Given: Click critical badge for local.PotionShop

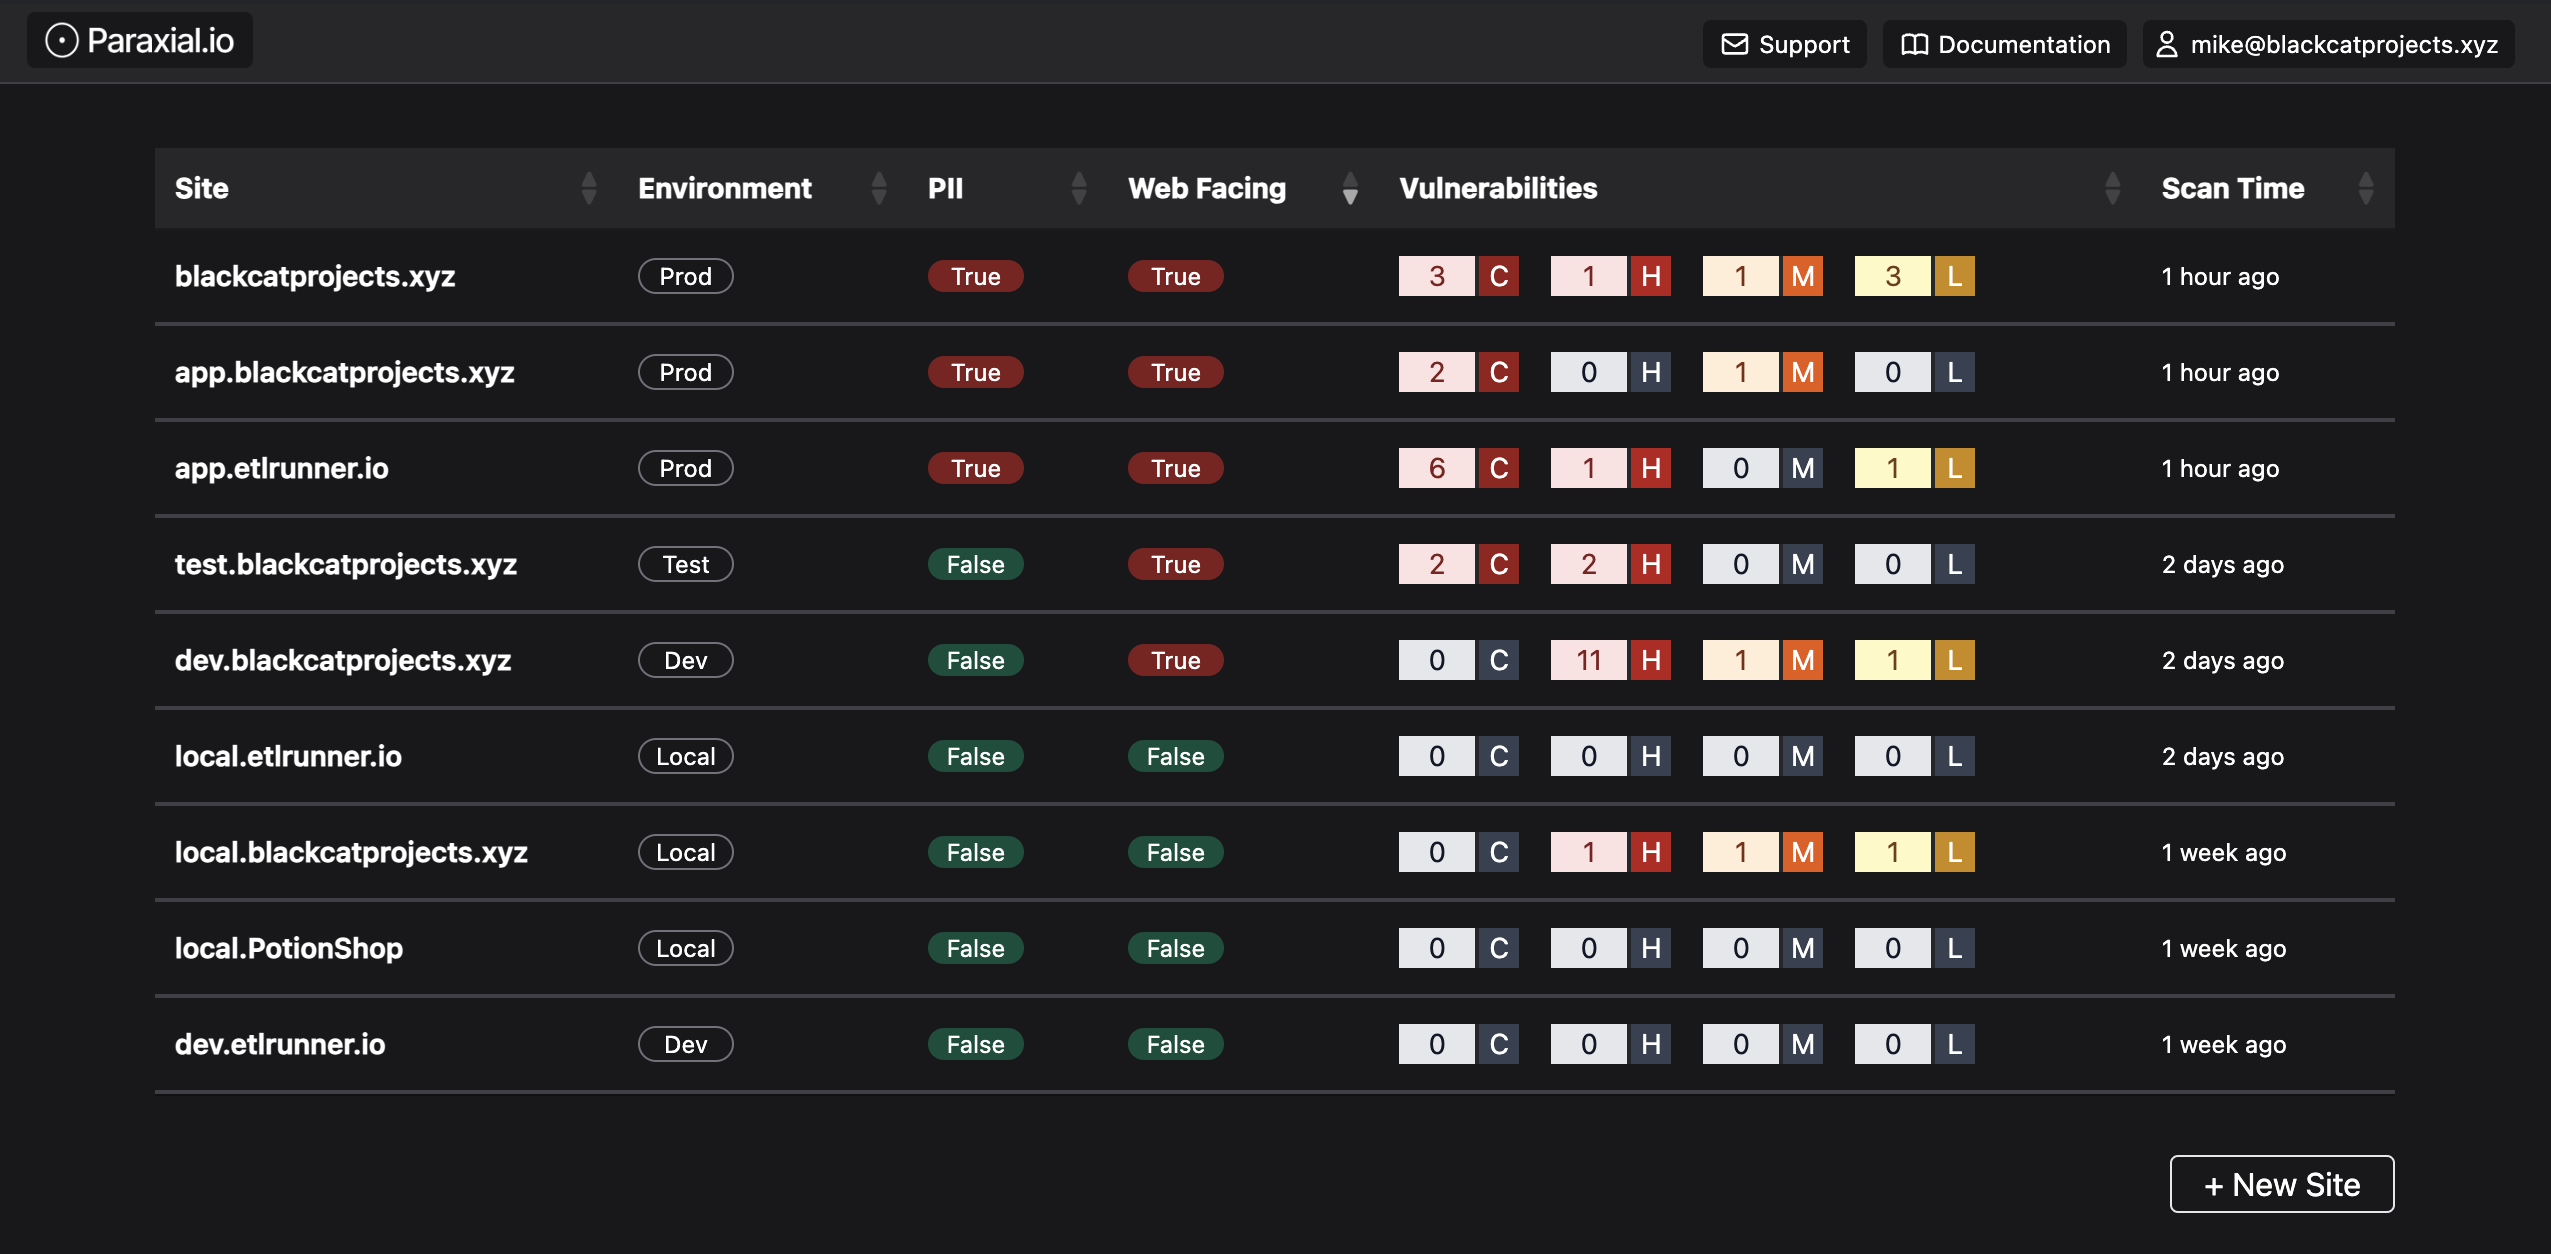Looking at the screenshot, I should (x=1459, y=948).
